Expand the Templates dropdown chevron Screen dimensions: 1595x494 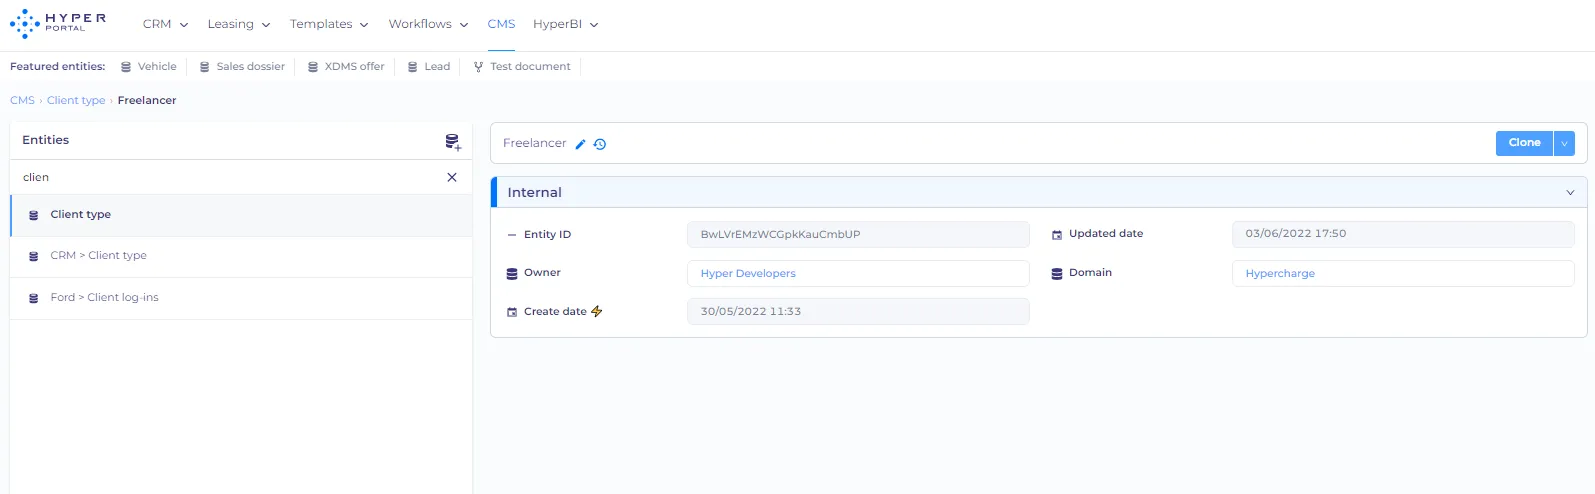[x=364, y=25]
